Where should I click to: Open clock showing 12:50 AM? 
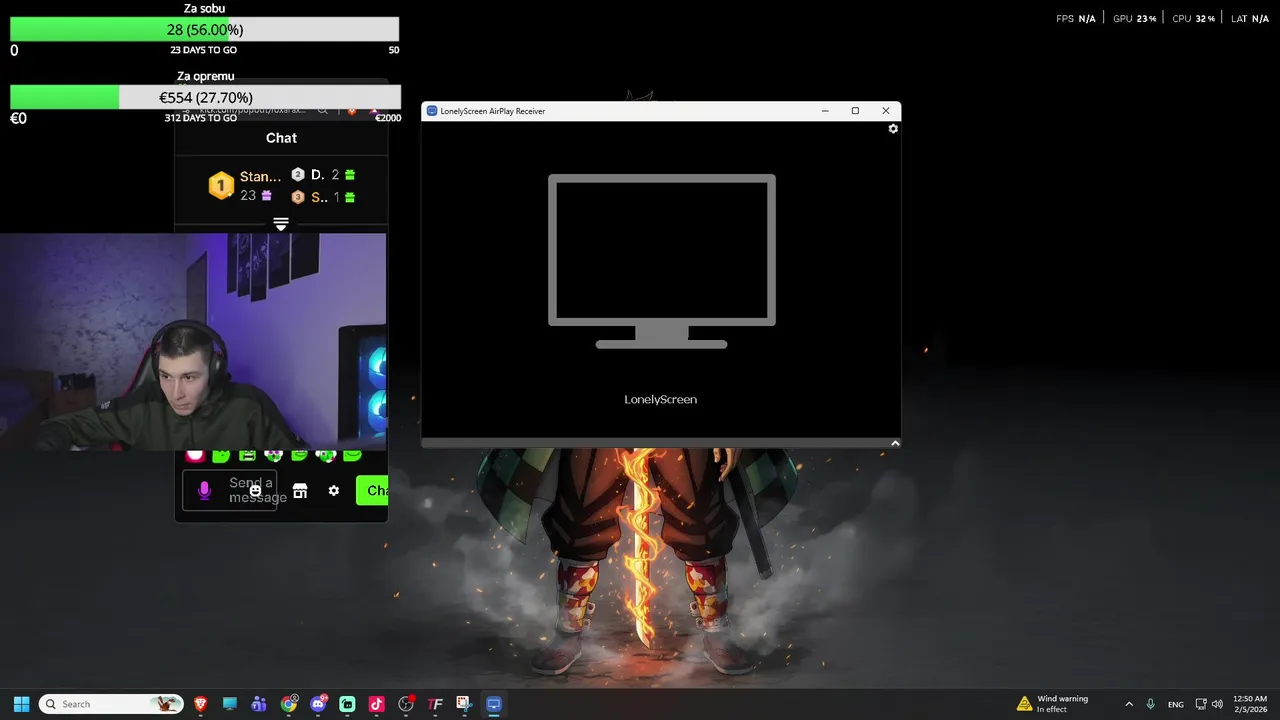(x=1250, y=704)
